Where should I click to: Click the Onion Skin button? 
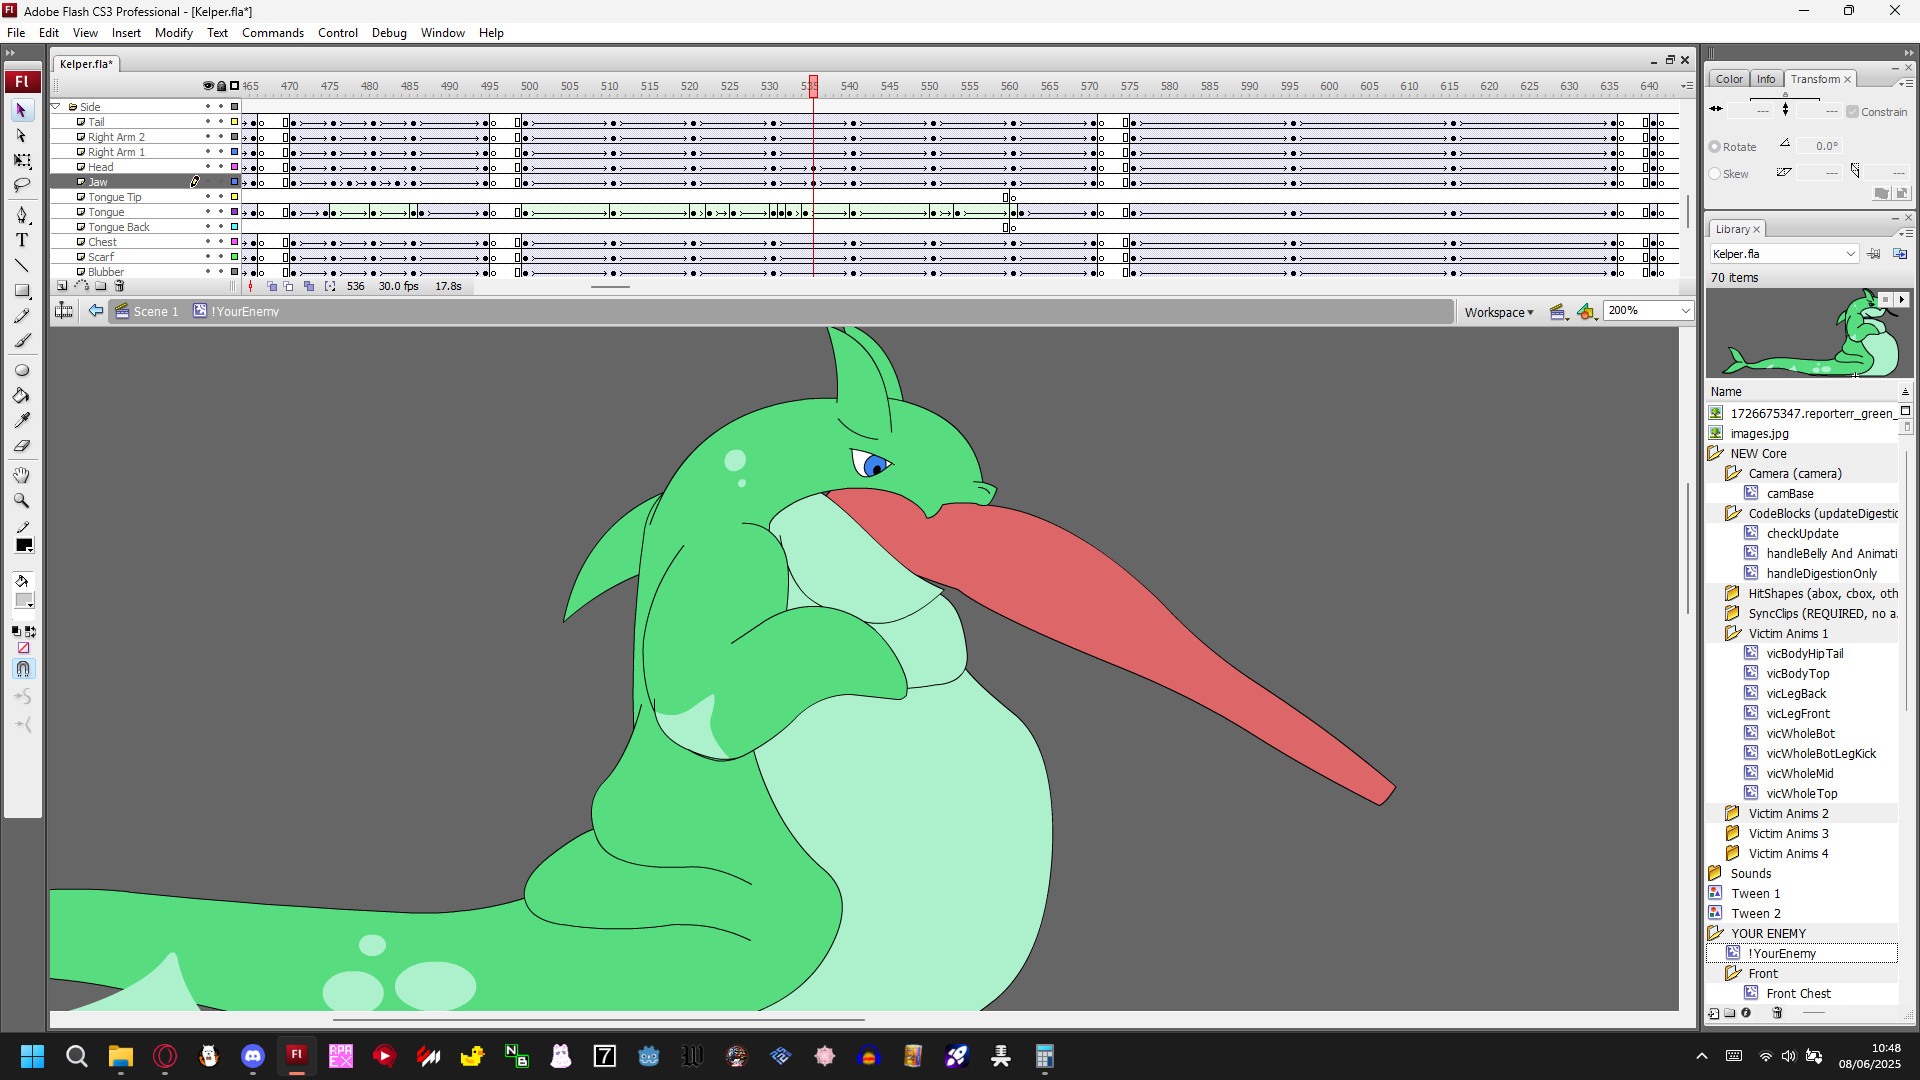(x=272, y=286)
